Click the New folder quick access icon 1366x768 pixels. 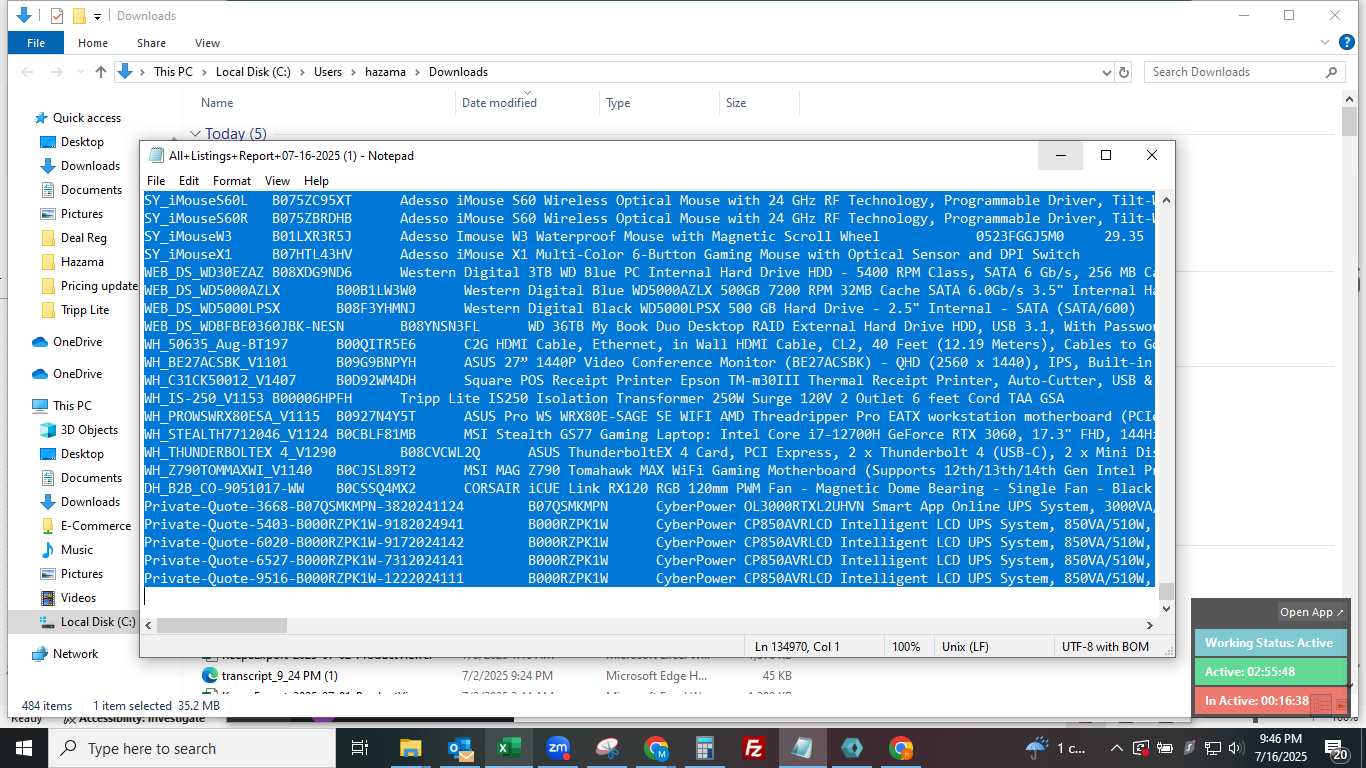(79, 16)
